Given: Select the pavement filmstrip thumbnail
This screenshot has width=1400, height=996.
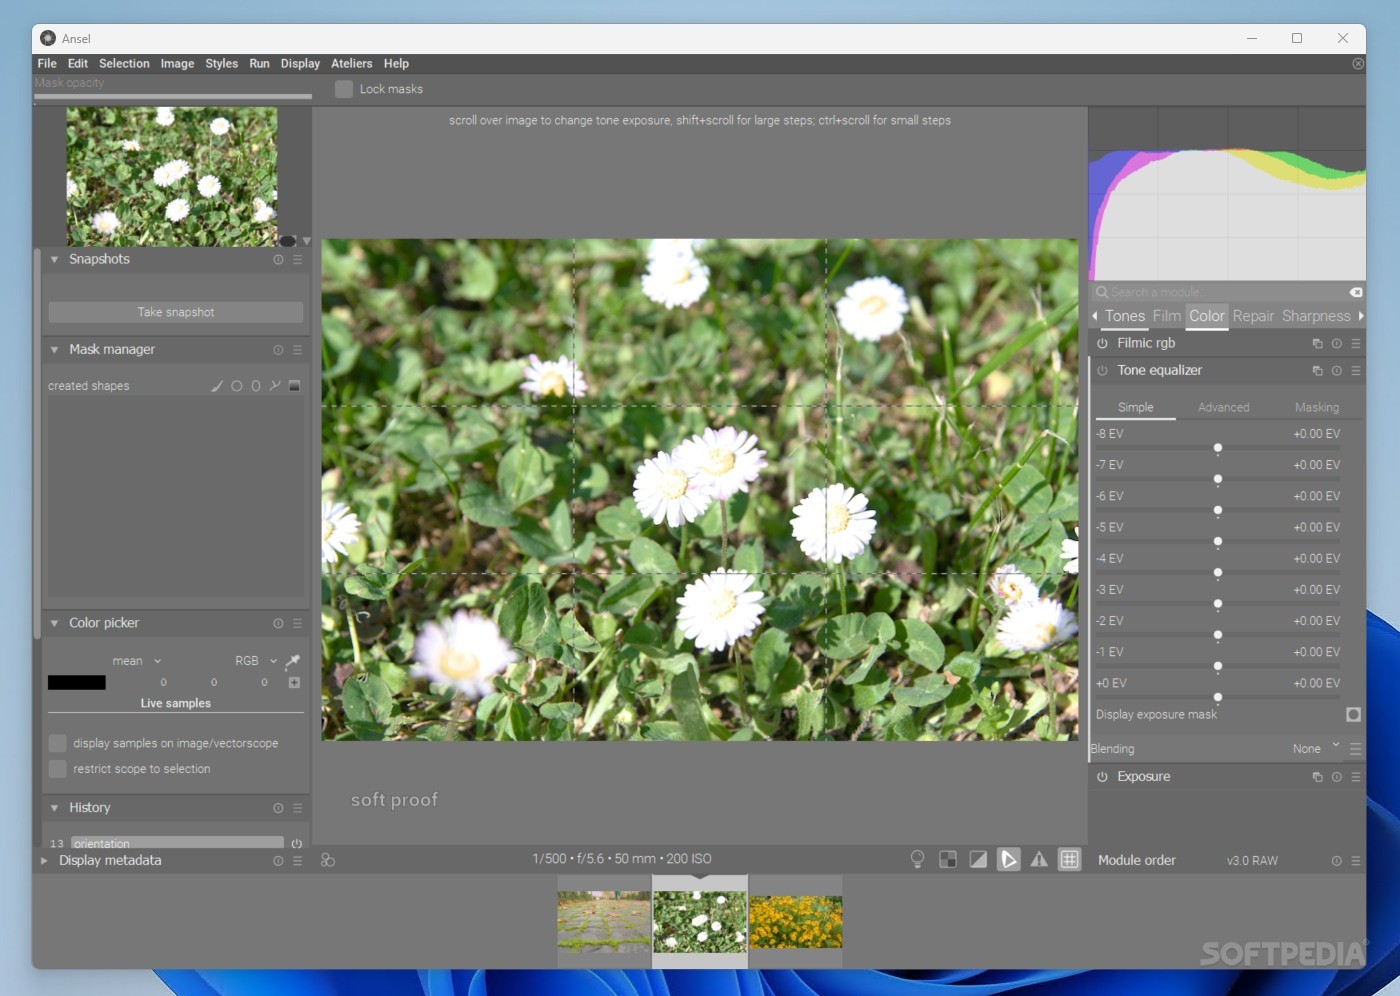Looking at the screenshot, I should [604, 922].
